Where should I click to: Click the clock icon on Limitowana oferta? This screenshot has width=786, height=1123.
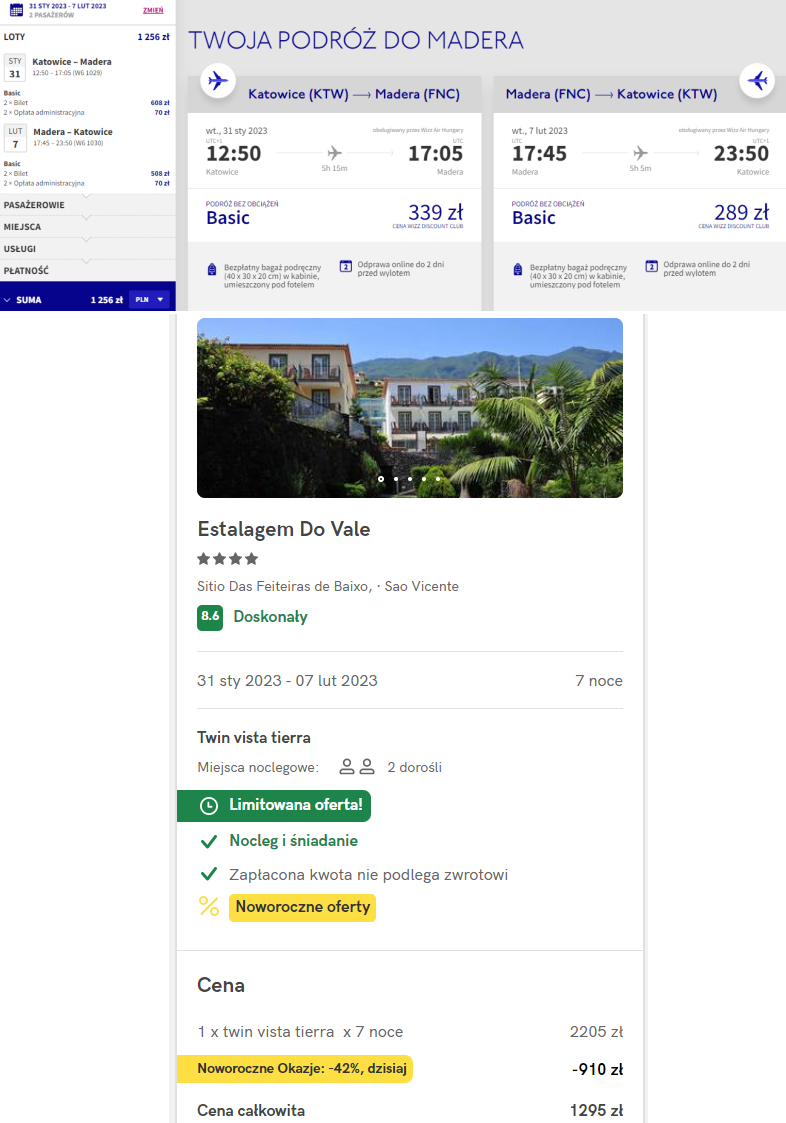click(208, 805)
